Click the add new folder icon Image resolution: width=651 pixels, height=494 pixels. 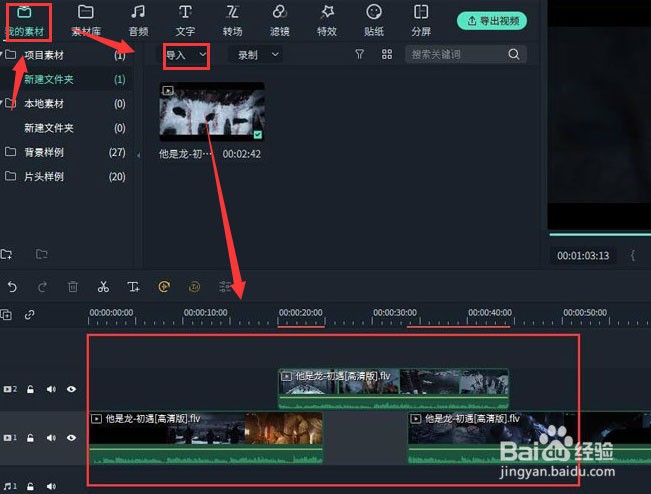coord(6,254)
